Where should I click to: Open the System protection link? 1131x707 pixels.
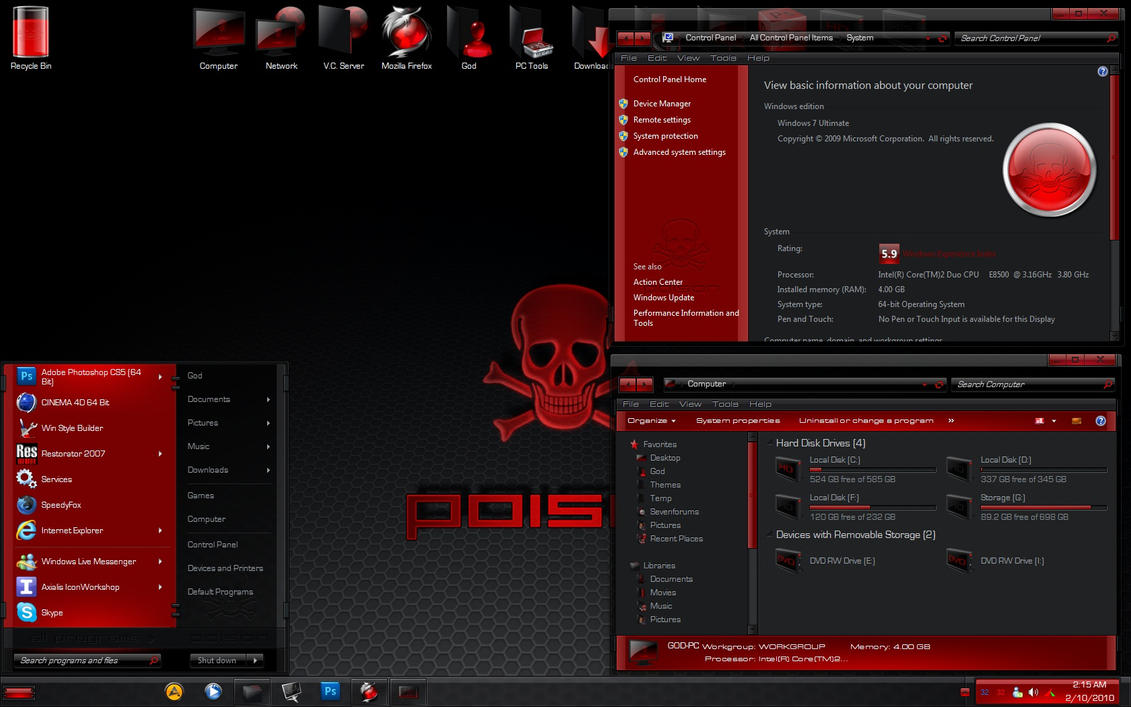point(665,136)
